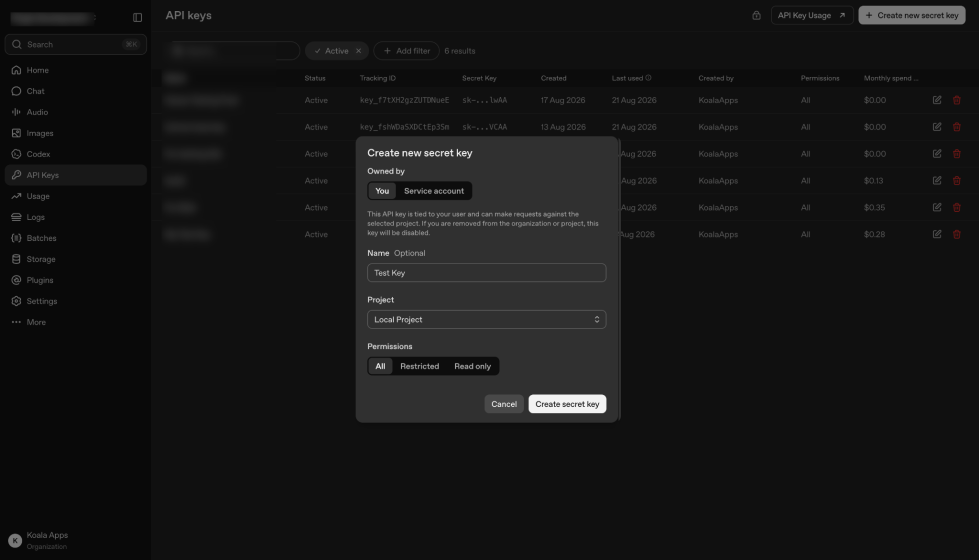
Task: Click Create secret key button
Action: pyautogui.click(x=567, y=404)
